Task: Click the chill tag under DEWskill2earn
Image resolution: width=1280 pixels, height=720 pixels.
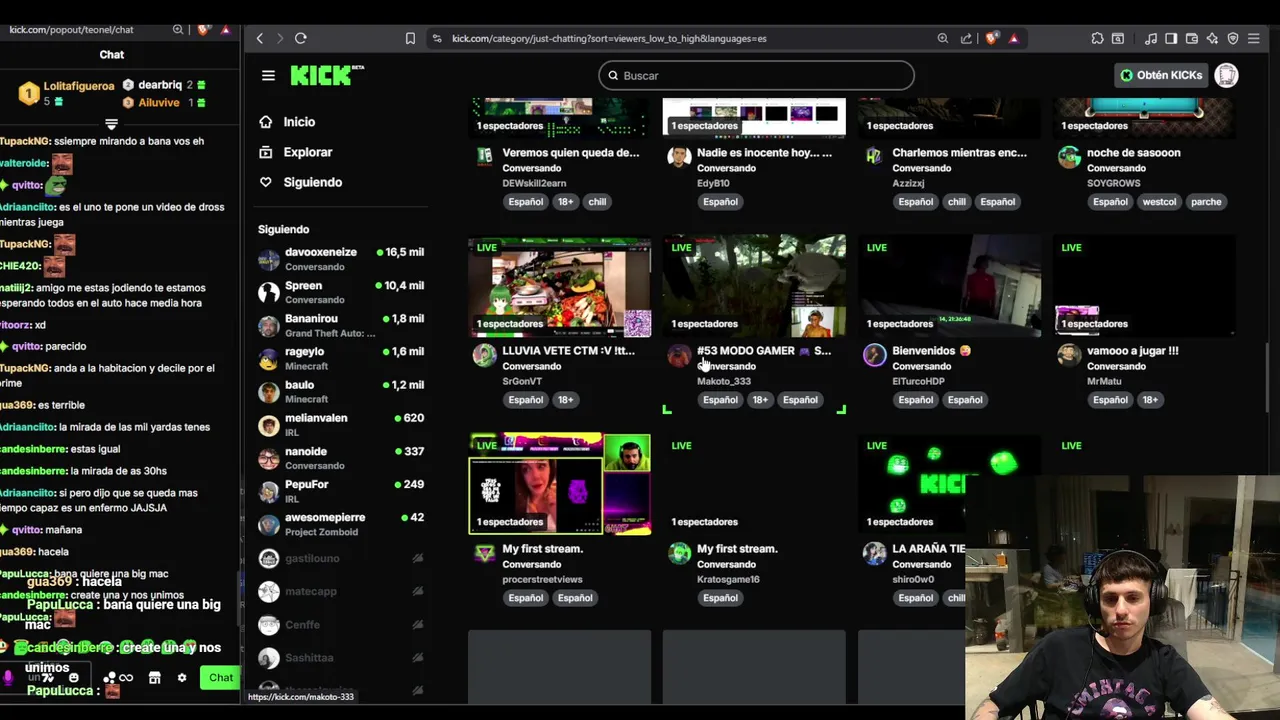Action: pos(597,202)
